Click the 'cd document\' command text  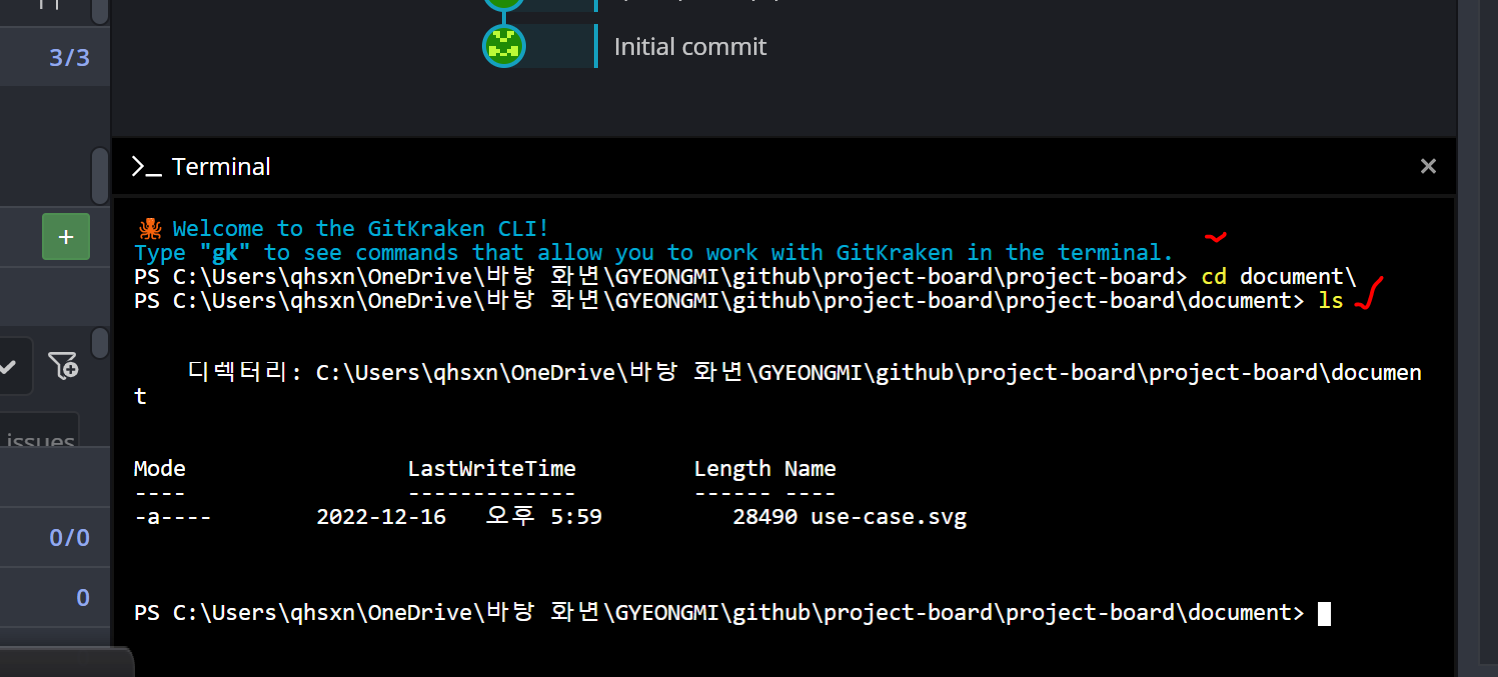1278,276
